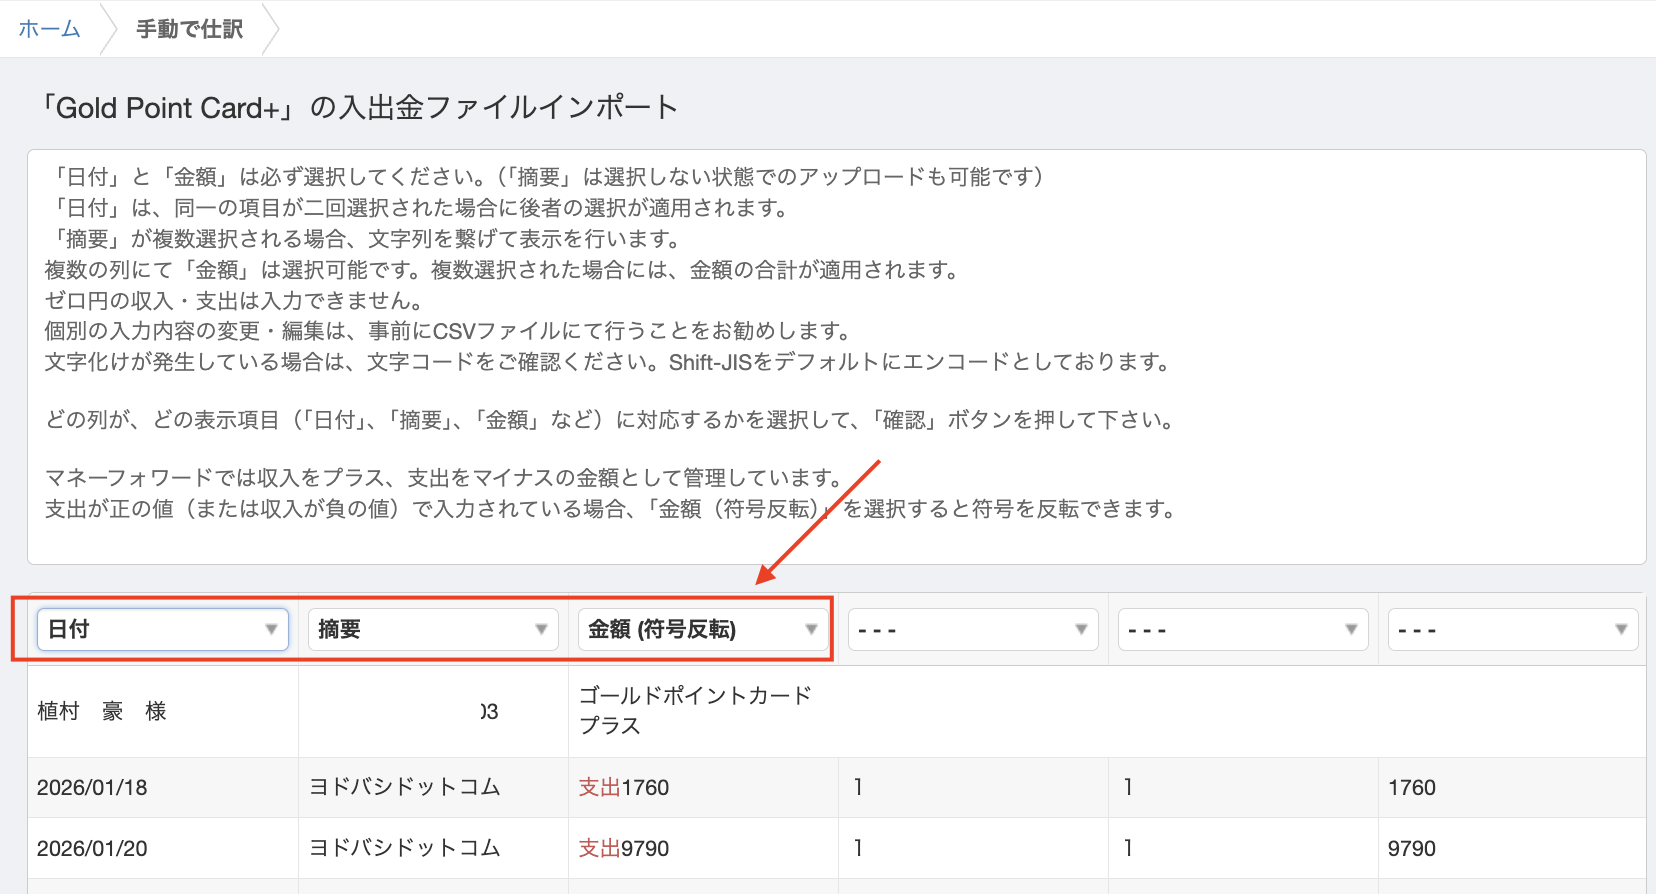Select the 2026/01/20 date cell
Image resolution: width=1656 pixels, height=894 pixels.
[92, 848]
